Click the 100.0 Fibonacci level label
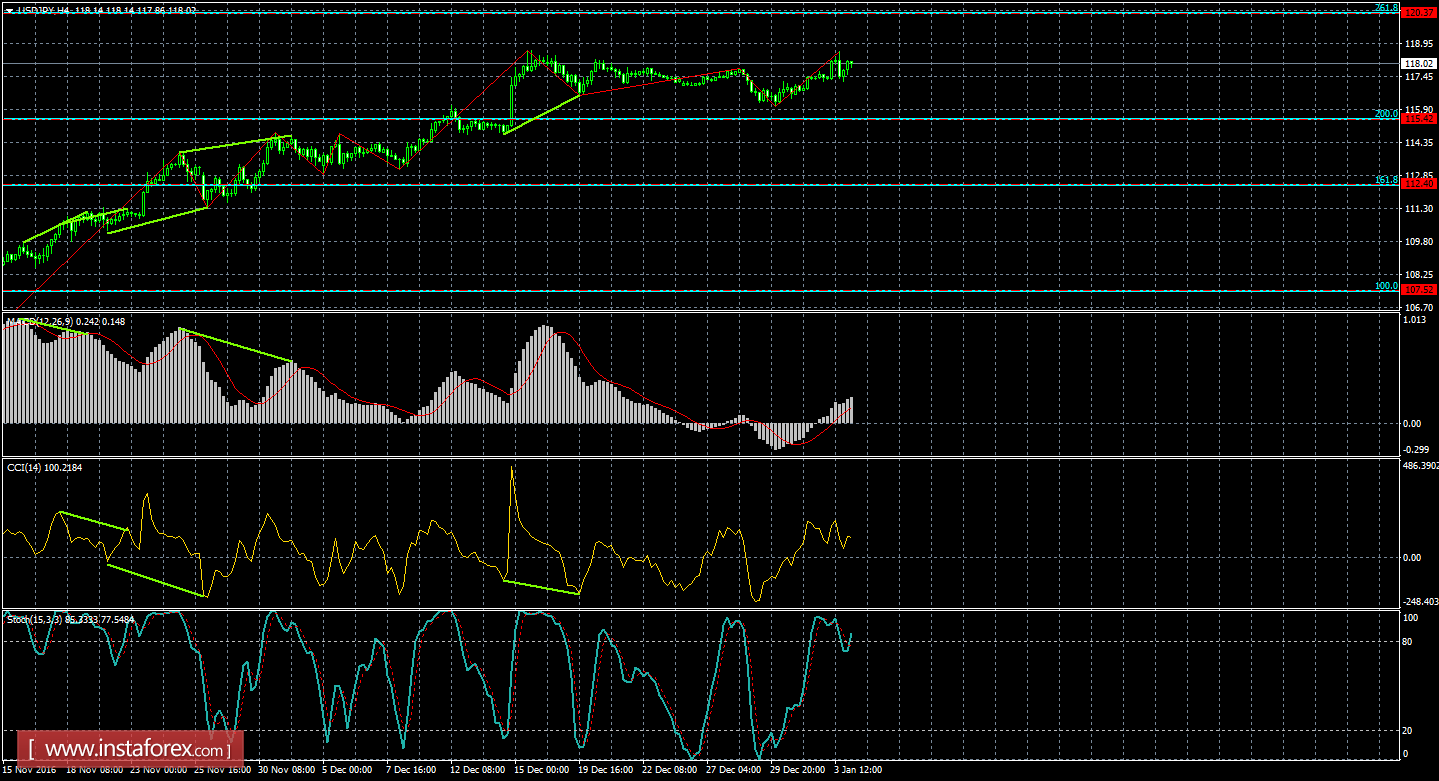This screenshot has width=1439, height=781. [1386, 286]
